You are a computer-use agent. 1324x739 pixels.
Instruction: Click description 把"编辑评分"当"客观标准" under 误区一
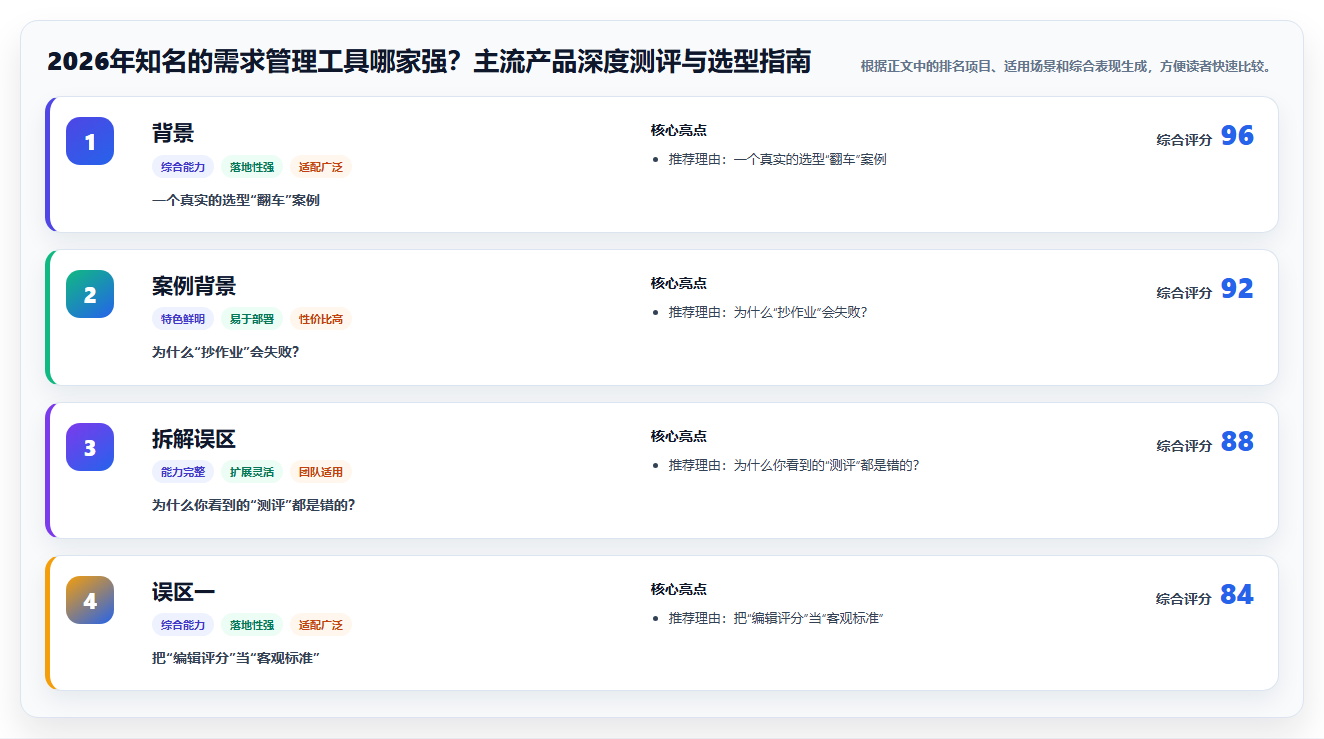[236, 658]
